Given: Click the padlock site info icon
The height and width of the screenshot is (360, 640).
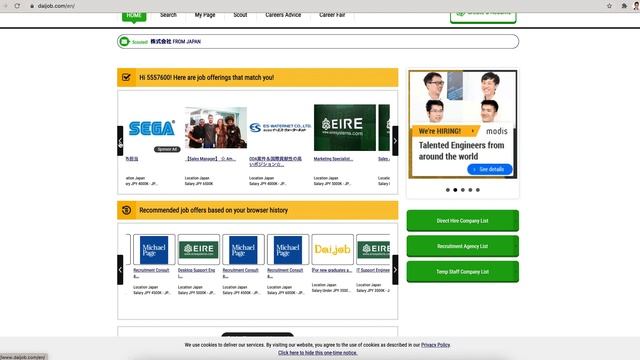Looking at the screenshot, I should coord(32,6).
